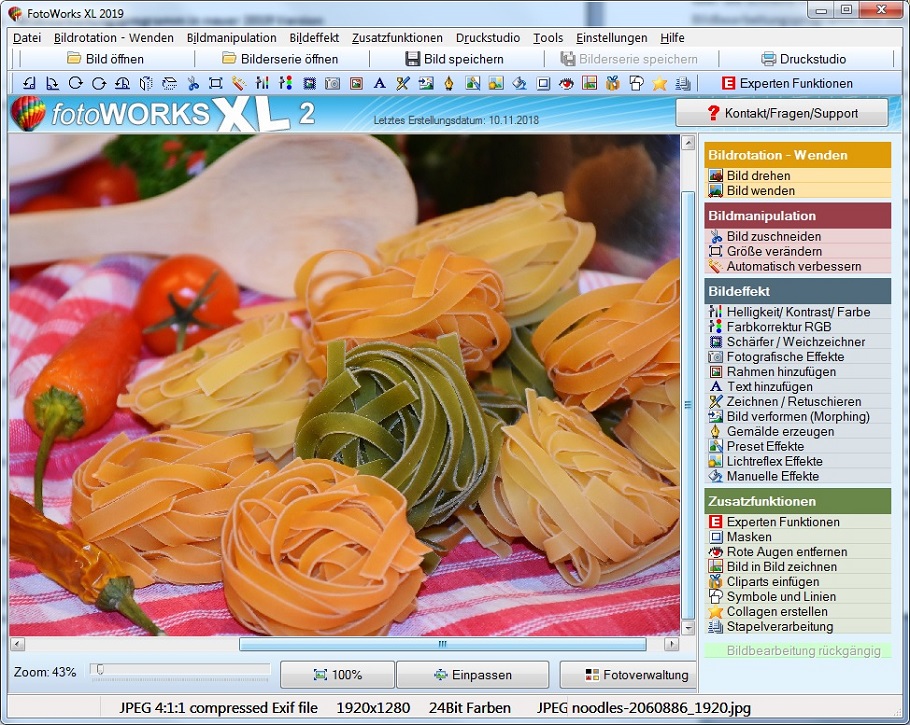Click the Experten Funktionen toolbar button
Viewport: 910px width, 725px height.
[x=787, y=84]
